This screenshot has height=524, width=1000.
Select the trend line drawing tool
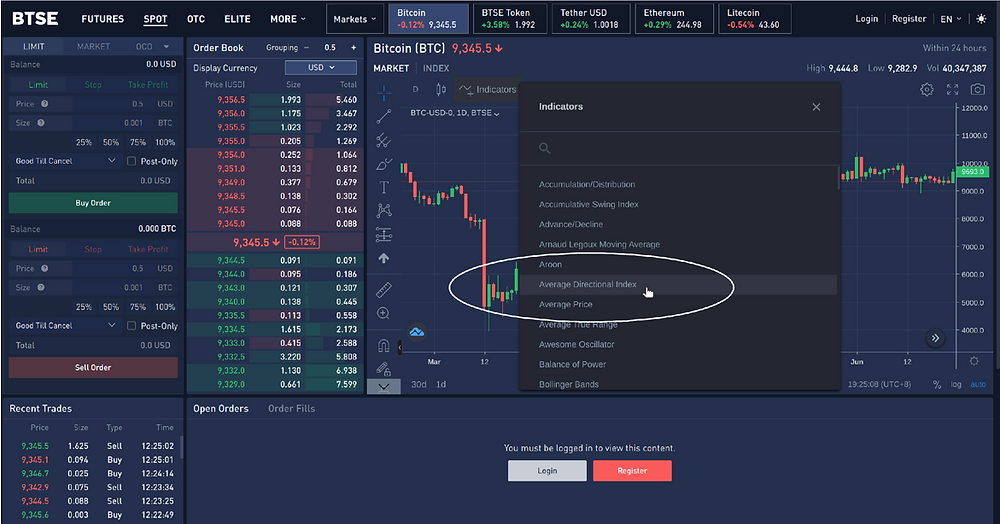[x=384, y=117]
